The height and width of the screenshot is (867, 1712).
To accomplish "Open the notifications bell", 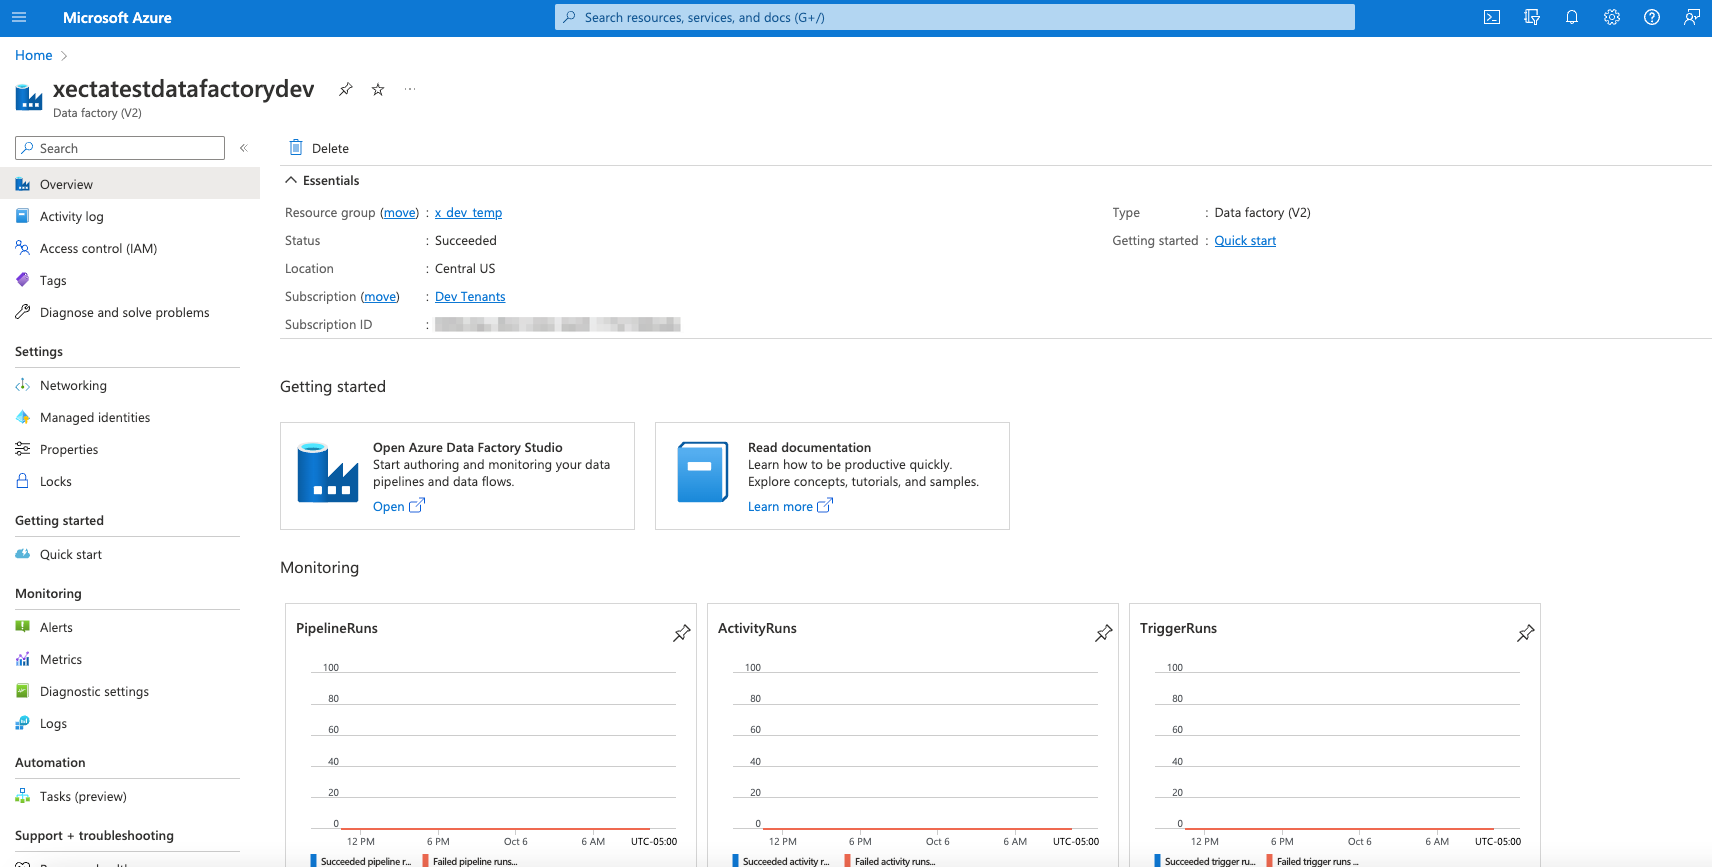I will pos(1572,17).
